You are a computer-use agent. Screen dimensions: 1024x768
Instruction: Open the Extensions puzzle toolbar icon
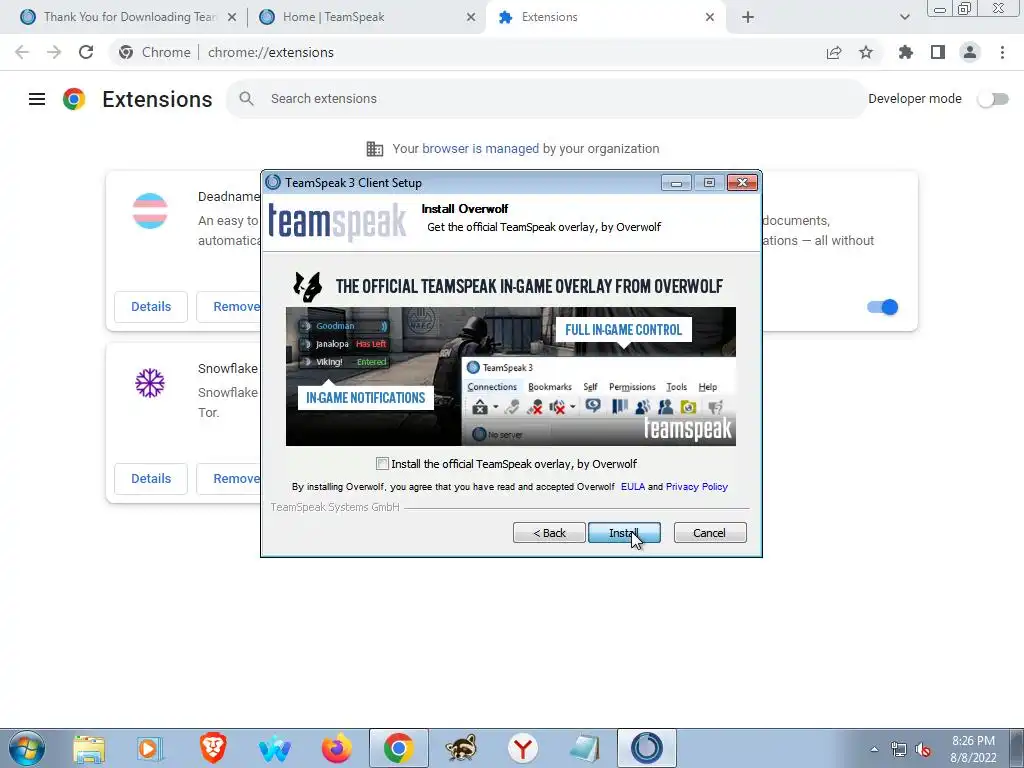tap(906, 52)
